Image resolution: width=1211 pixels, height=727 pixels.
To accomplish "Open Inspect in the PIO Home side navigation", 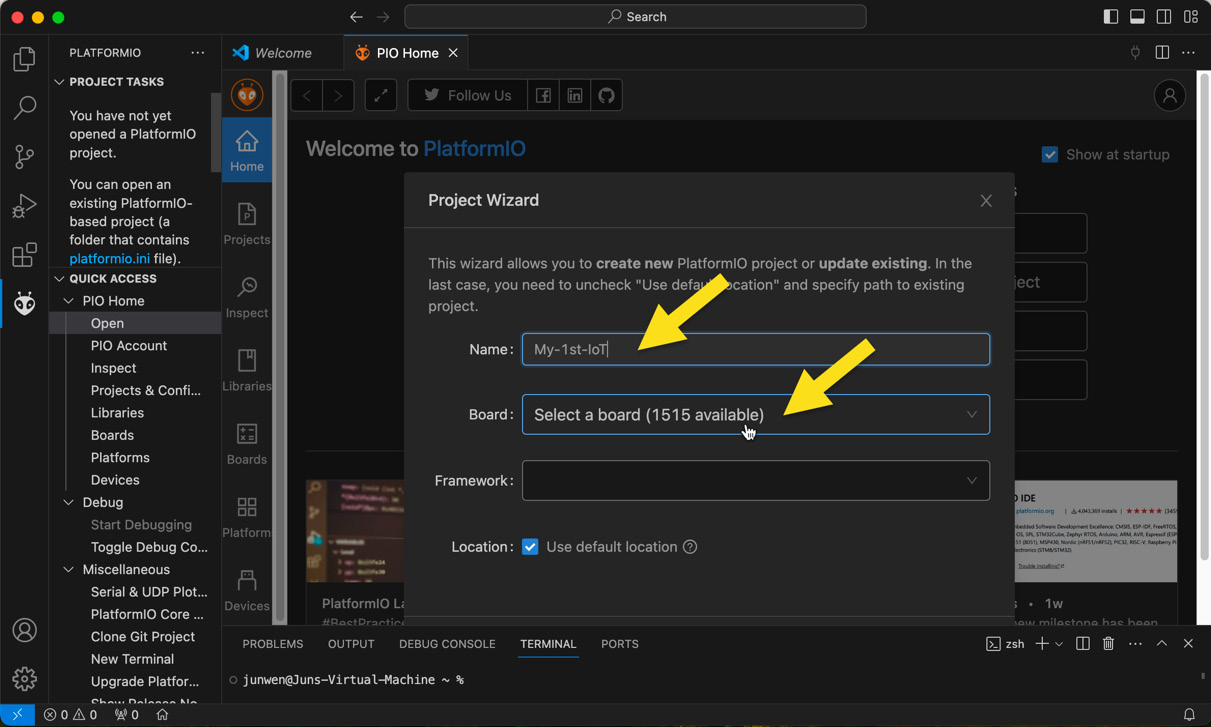I will click(x=247, y=297).
